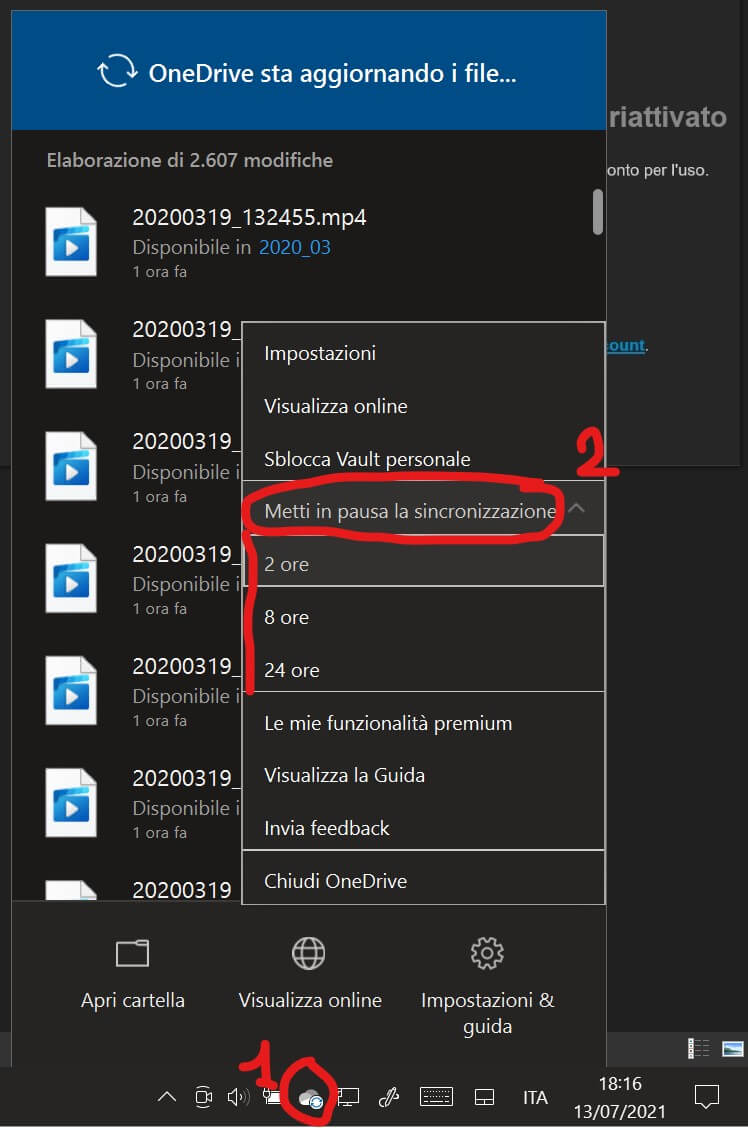Open folder using Apri cartella icon

tap(132, 954)
